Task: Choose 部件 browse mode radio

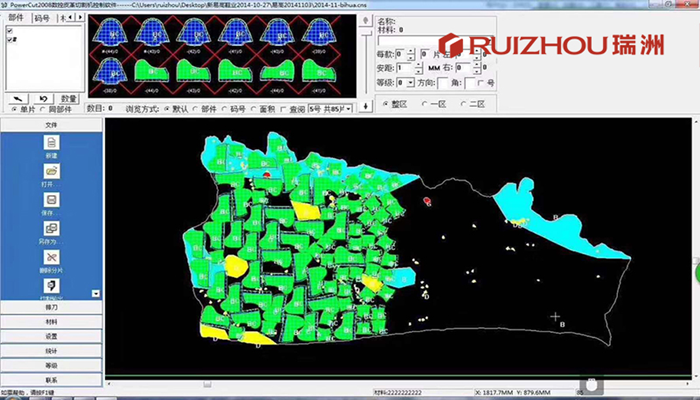Action: (x=196, y=109)
